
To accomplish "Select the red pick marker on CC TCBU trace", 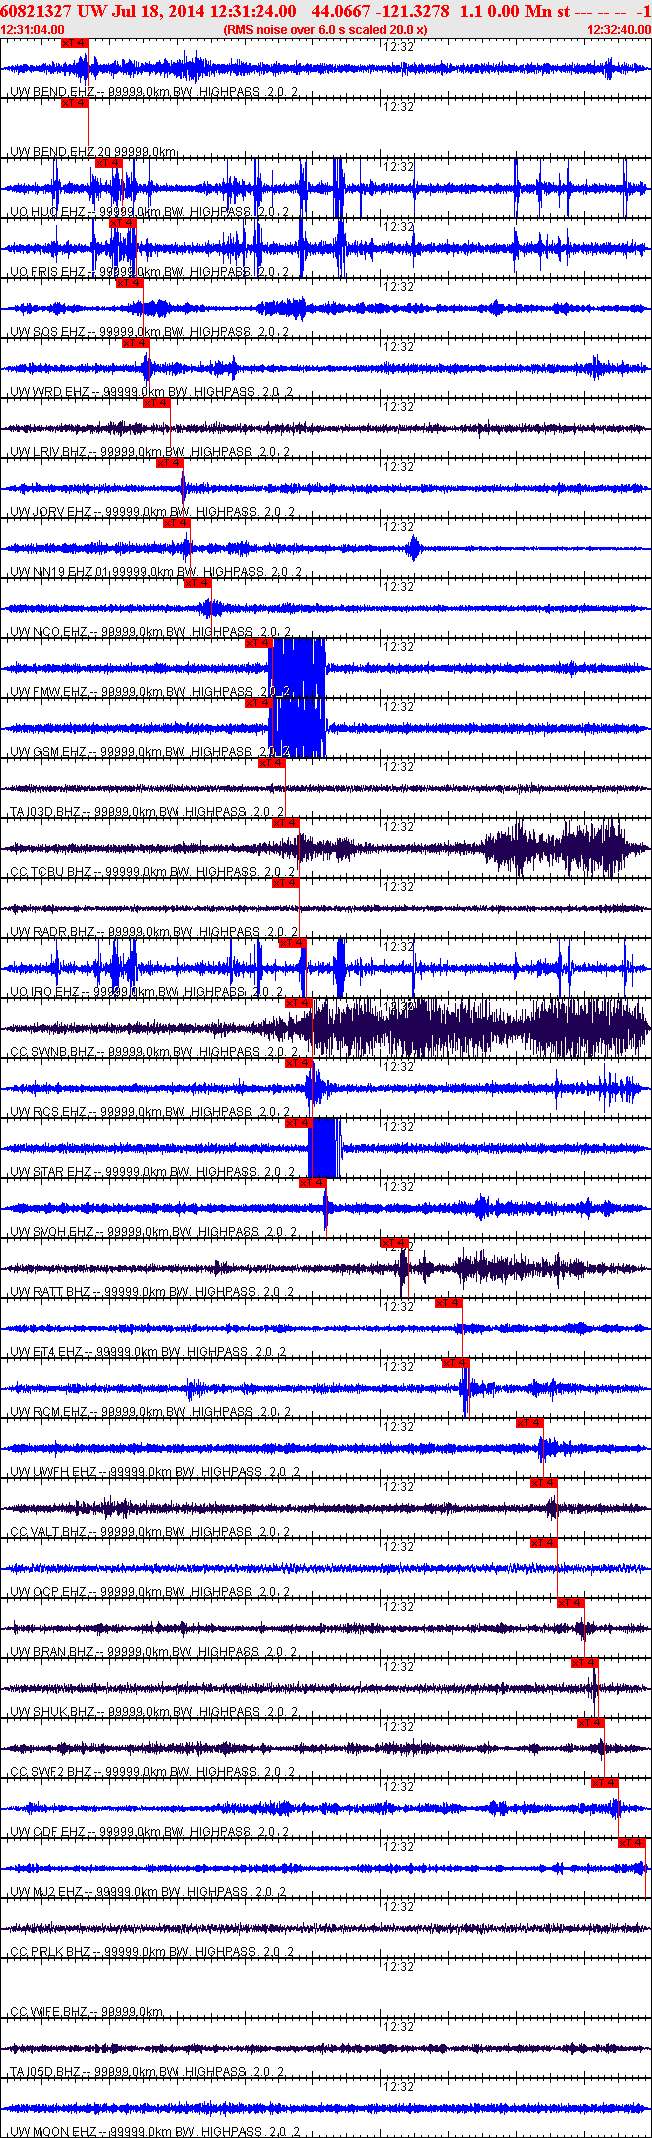I will point(285,823).
